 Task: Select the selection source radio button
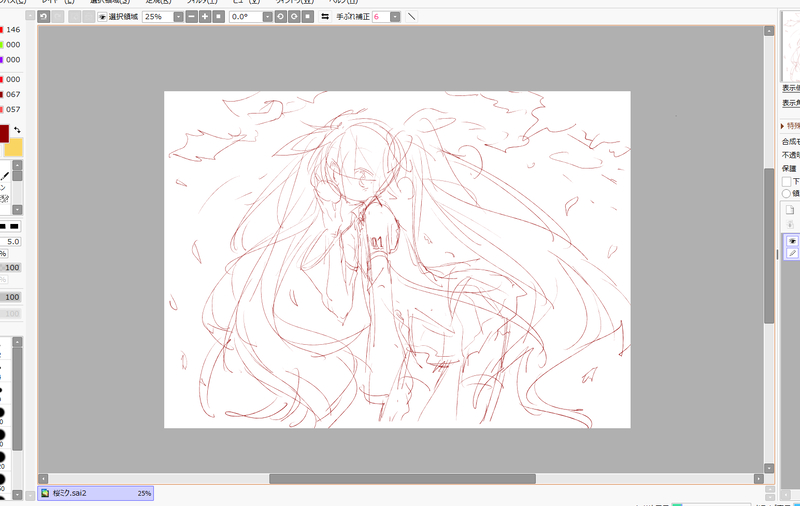(786, 193)
